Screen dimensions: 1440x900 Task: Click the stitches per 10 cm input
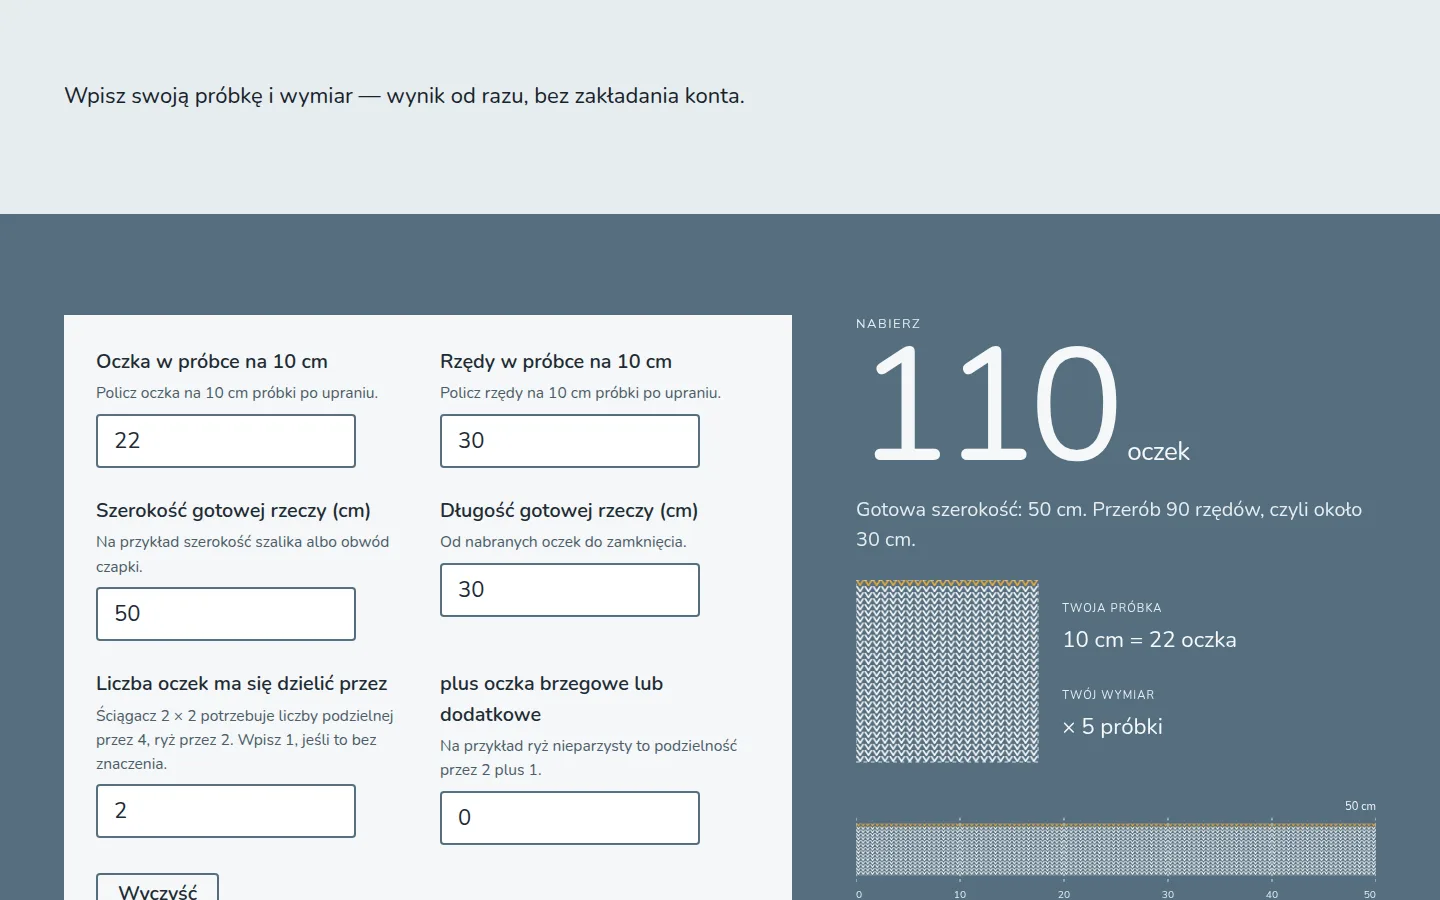tap(226, 441)
